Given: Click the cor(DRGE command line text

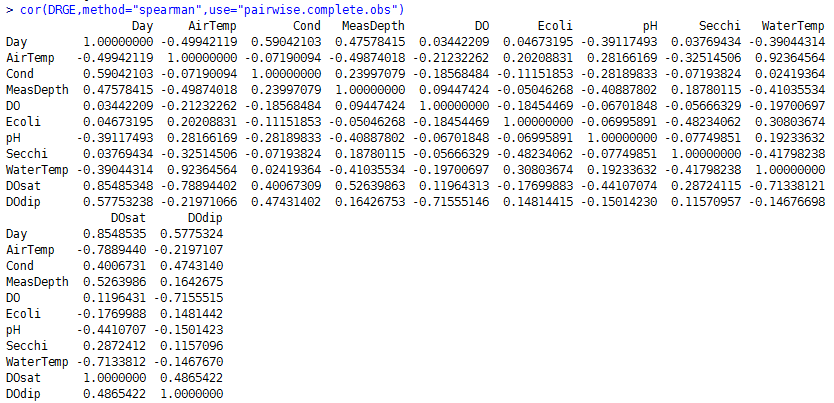Looking at the screenshot, I should (46, 9).
